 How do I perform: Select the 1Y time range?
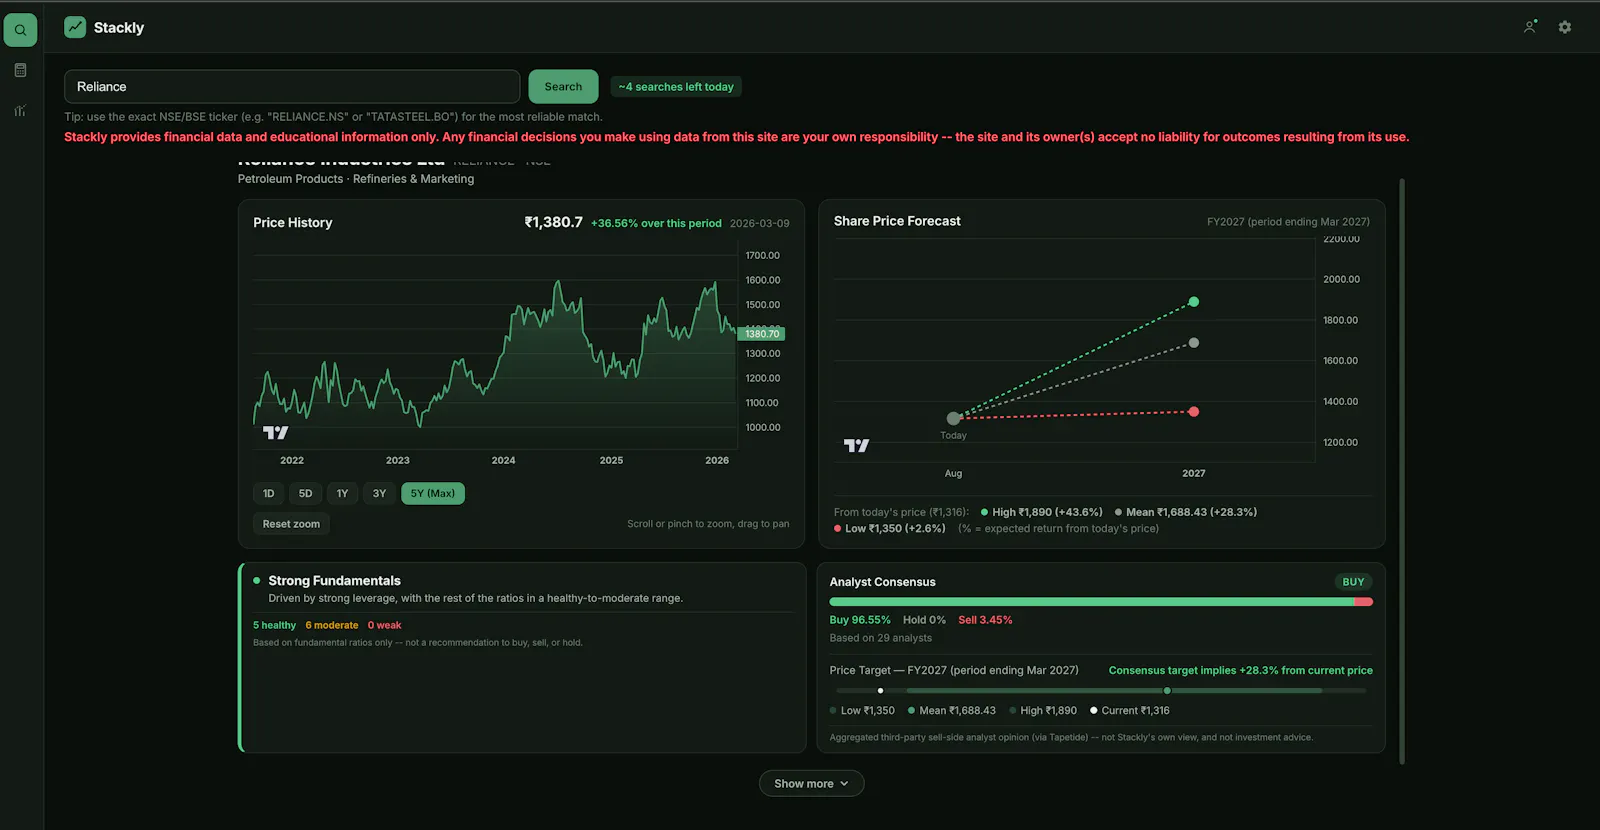[342, 493]
